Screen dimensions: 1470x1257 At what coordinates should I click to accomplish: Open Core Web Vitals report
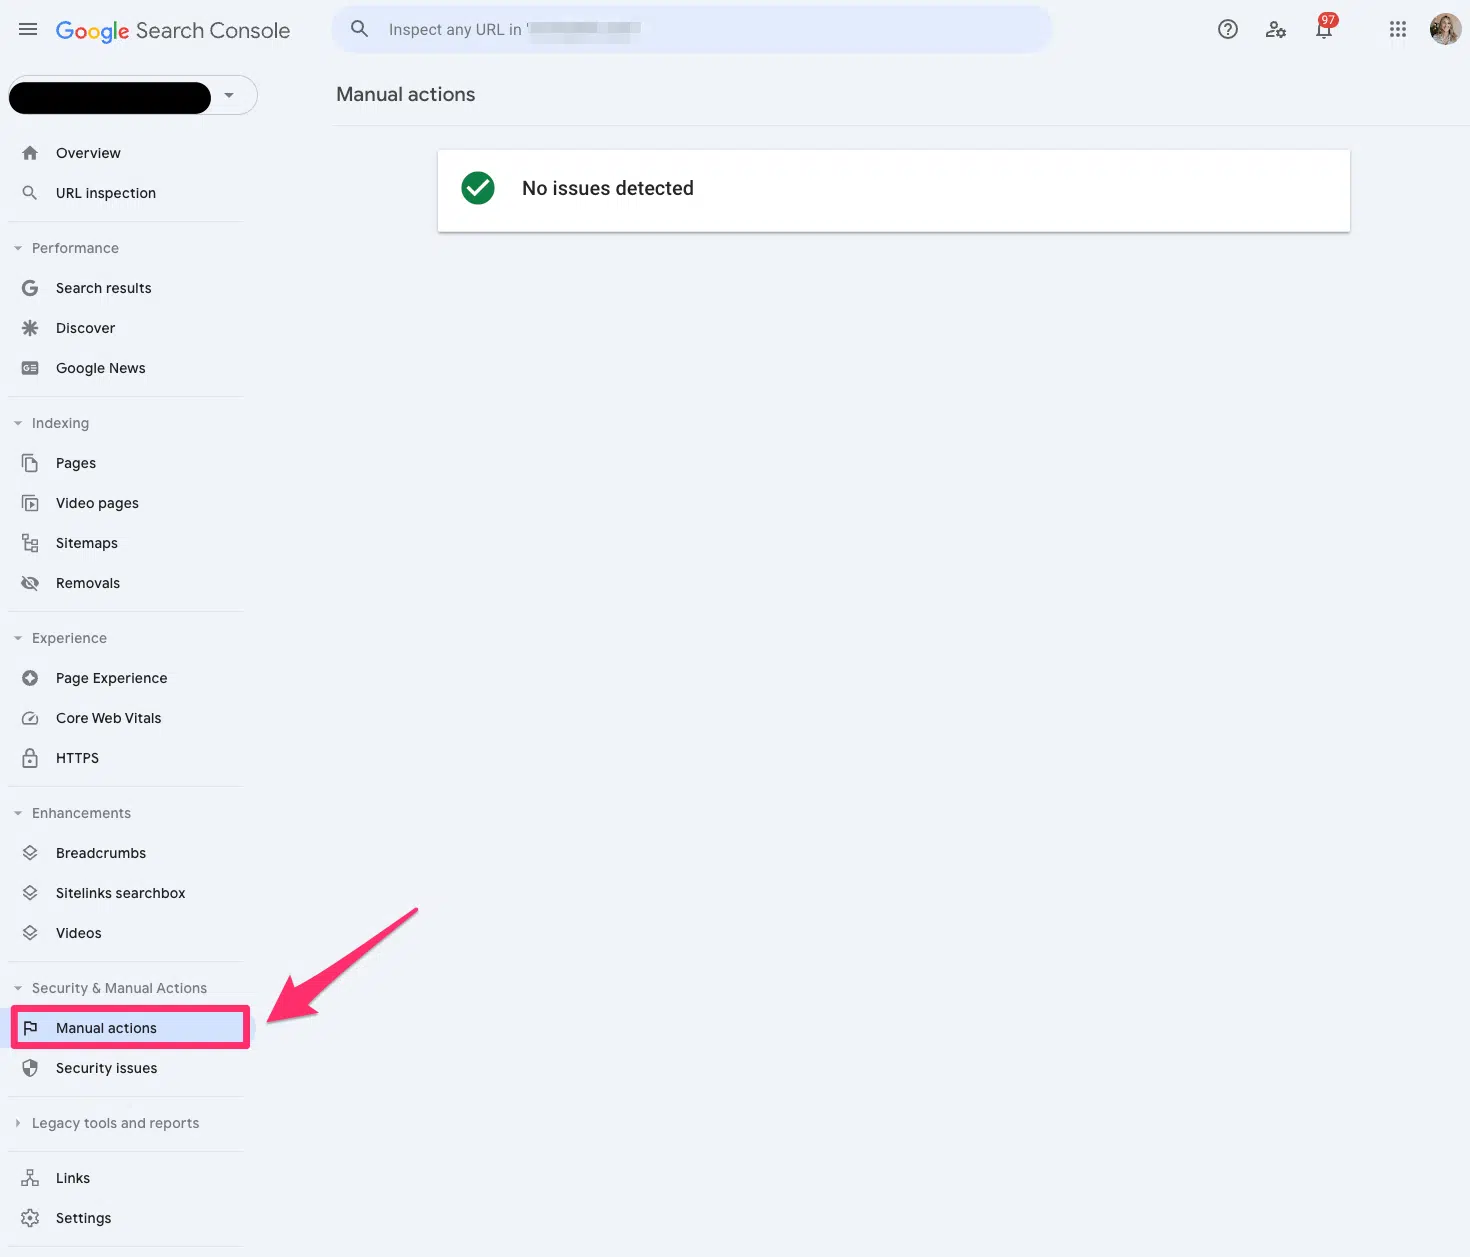[x=109, y=718]
